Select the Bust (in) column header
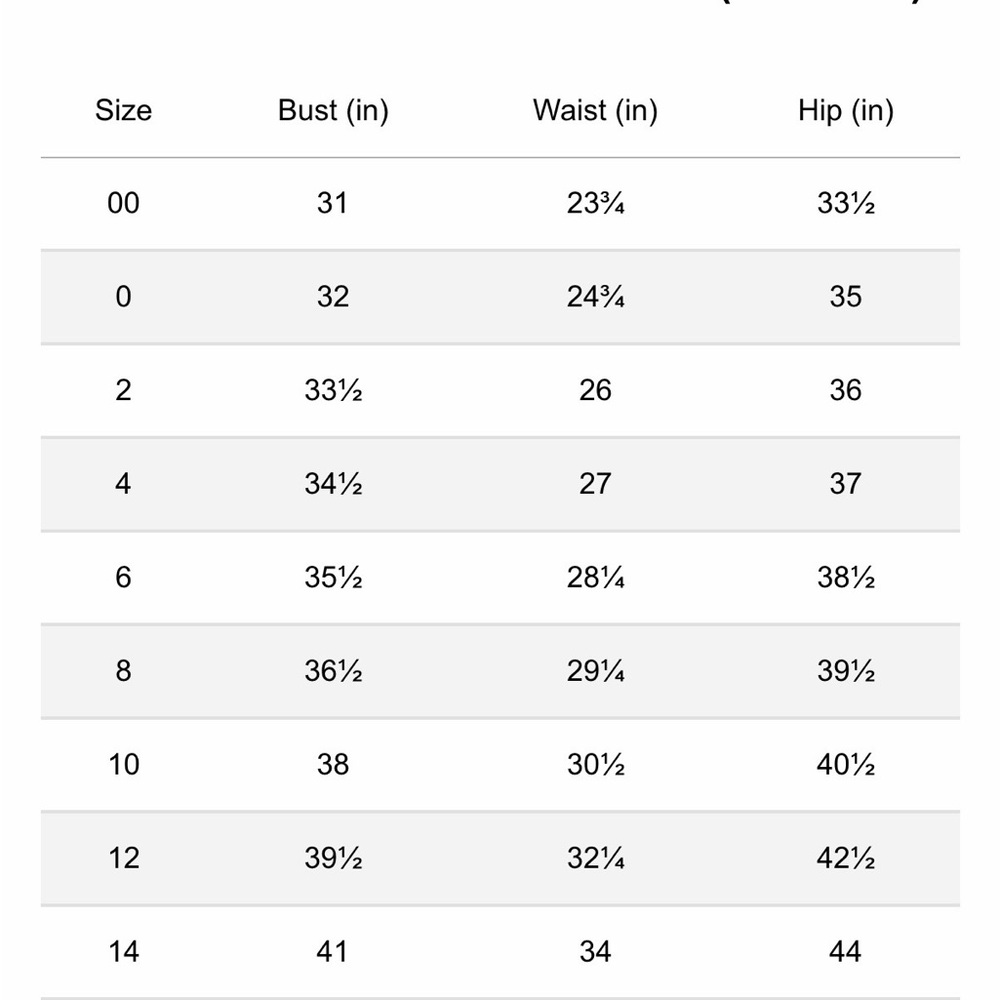 point(333,111)
